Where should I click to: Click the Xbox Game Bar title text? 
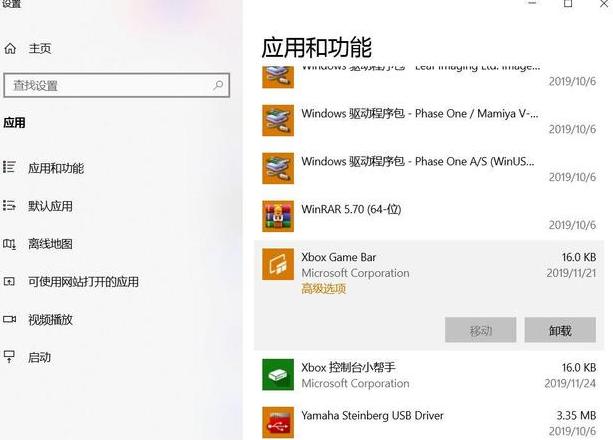(x=339, y=257)
